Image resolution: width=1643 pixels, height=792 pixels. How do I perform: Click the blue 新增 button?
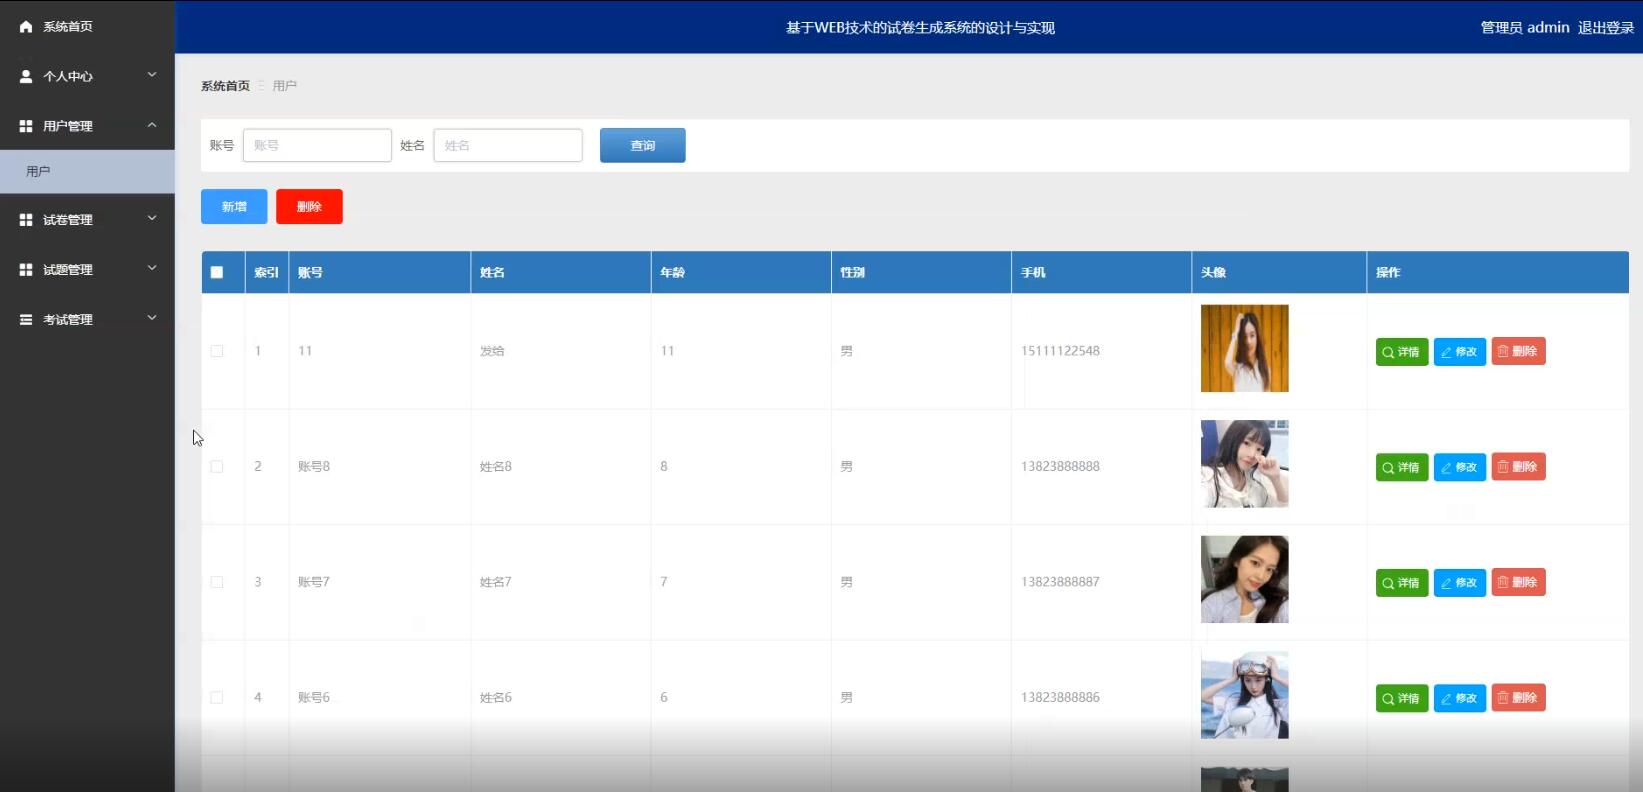[x=234, y=206]
